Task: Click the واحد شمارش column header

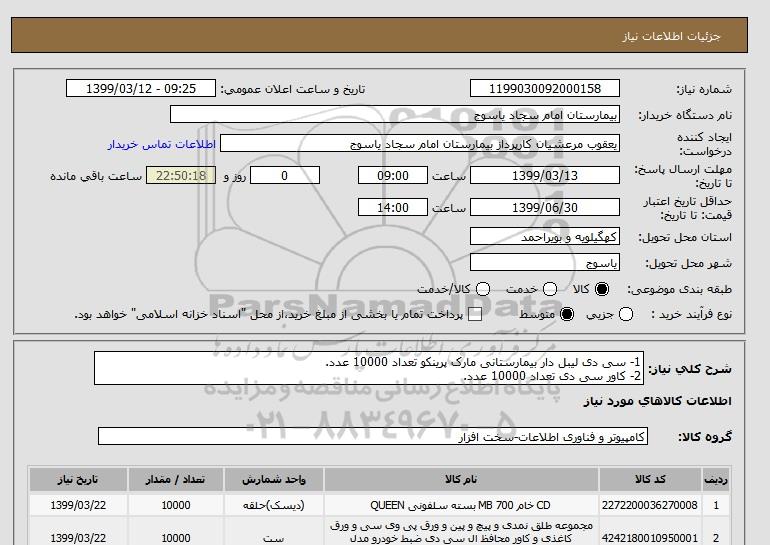Action: tap(274, 480)
